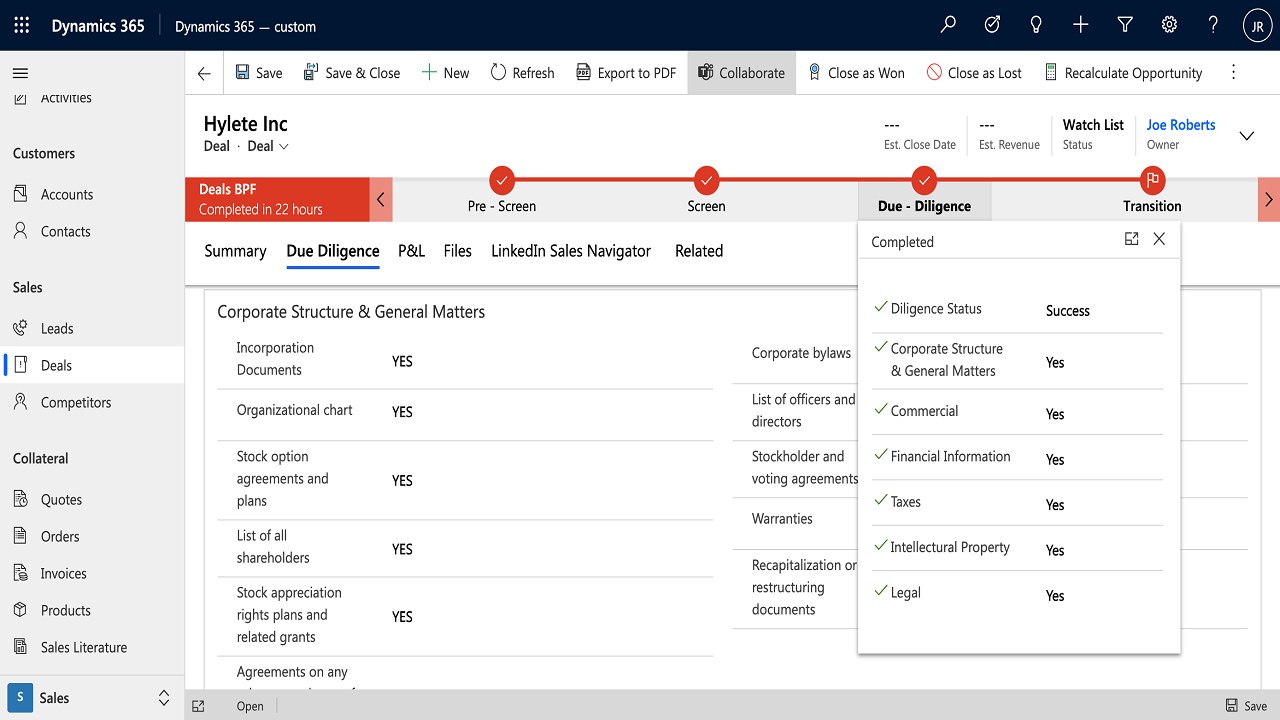This screenshot has width=1280, height=720.
Task: Mark deal with Close as Won
Action: point(856,73)
